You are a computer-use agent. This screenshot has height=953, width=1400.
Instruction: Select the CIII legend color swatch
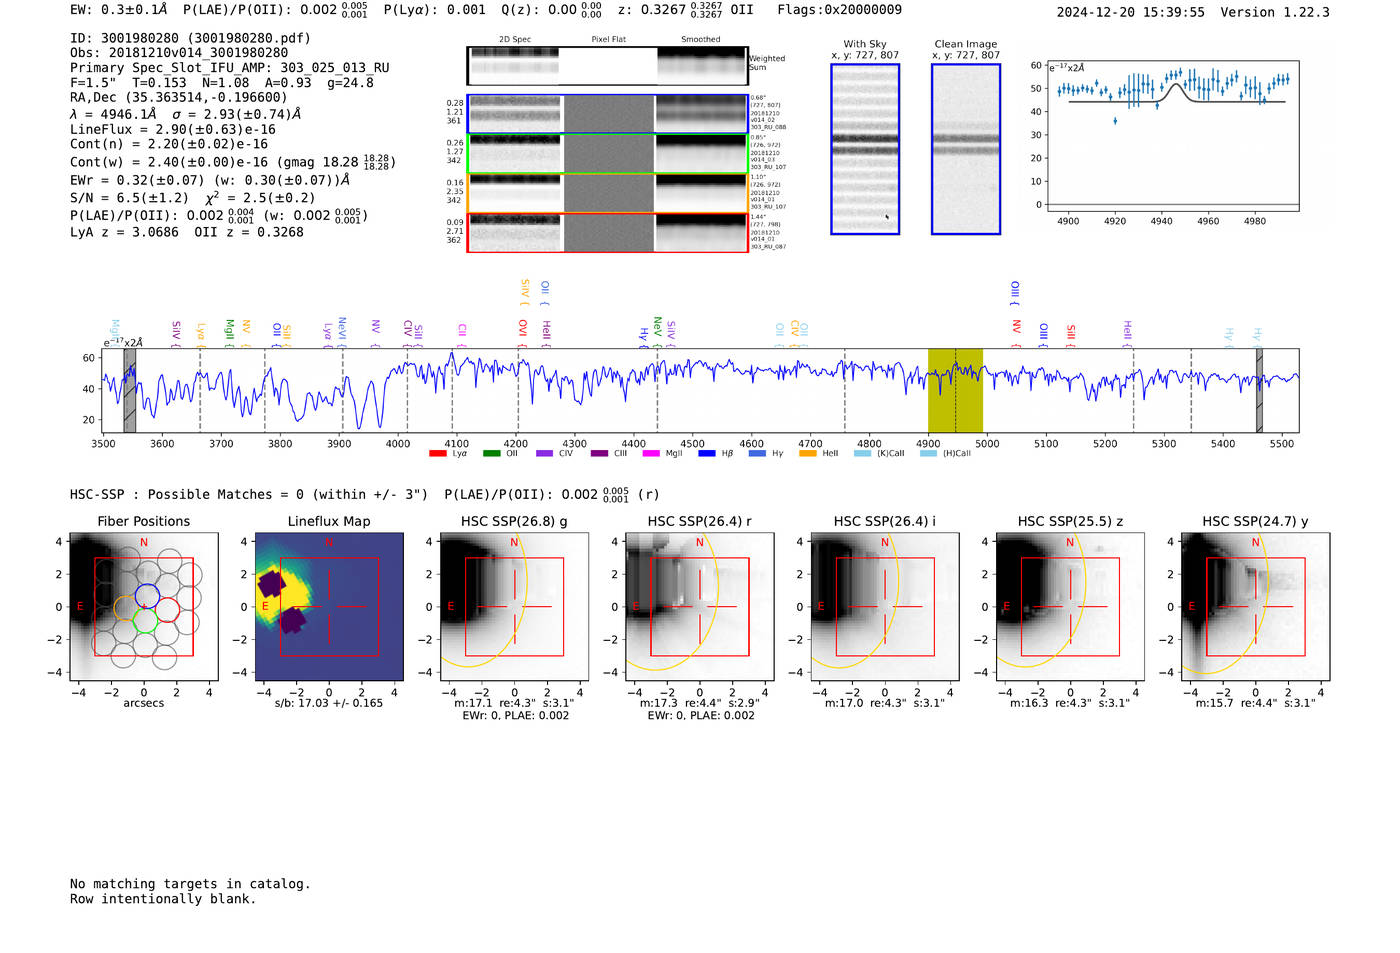point(598,454)
